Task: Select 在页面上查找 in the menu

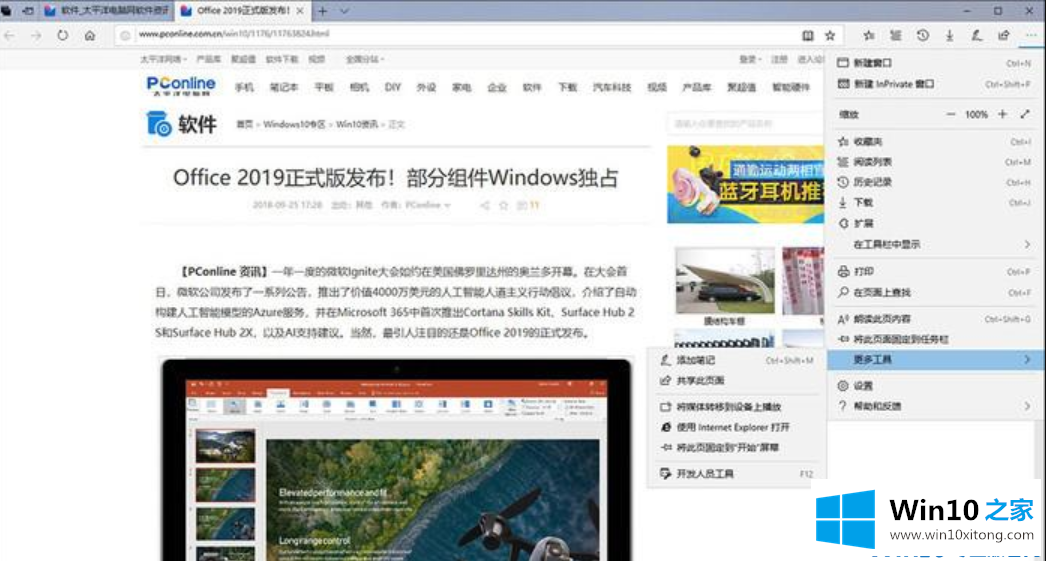Action: 935,292
